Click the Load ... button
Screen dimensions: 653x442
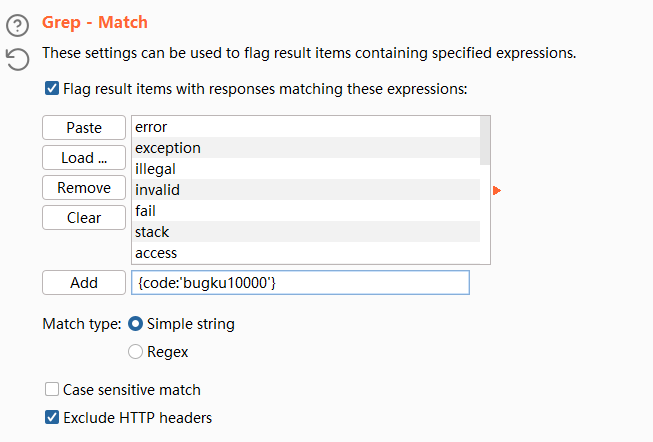click(x=84, y=158)
